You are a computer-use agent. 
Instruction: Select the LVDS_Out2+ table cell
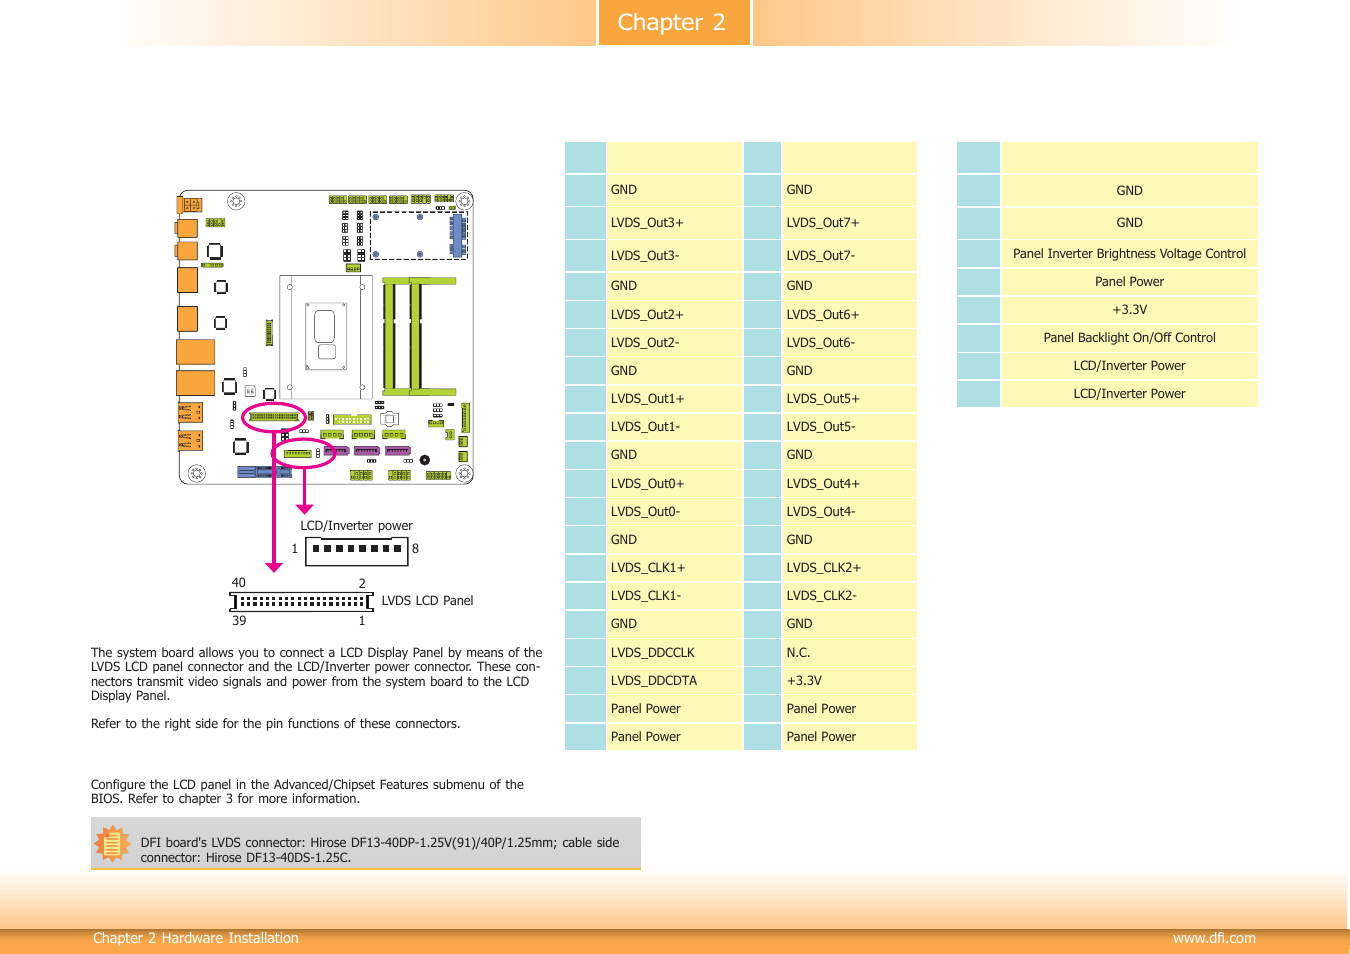click(x=674, y=315)
